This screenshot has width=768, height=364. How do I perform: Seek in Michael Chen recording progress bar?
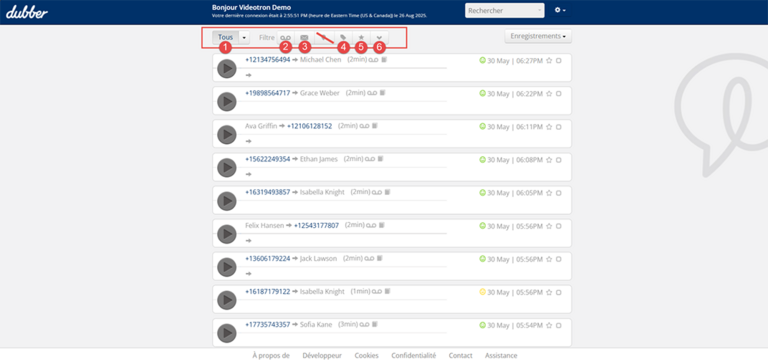(343, 68)
